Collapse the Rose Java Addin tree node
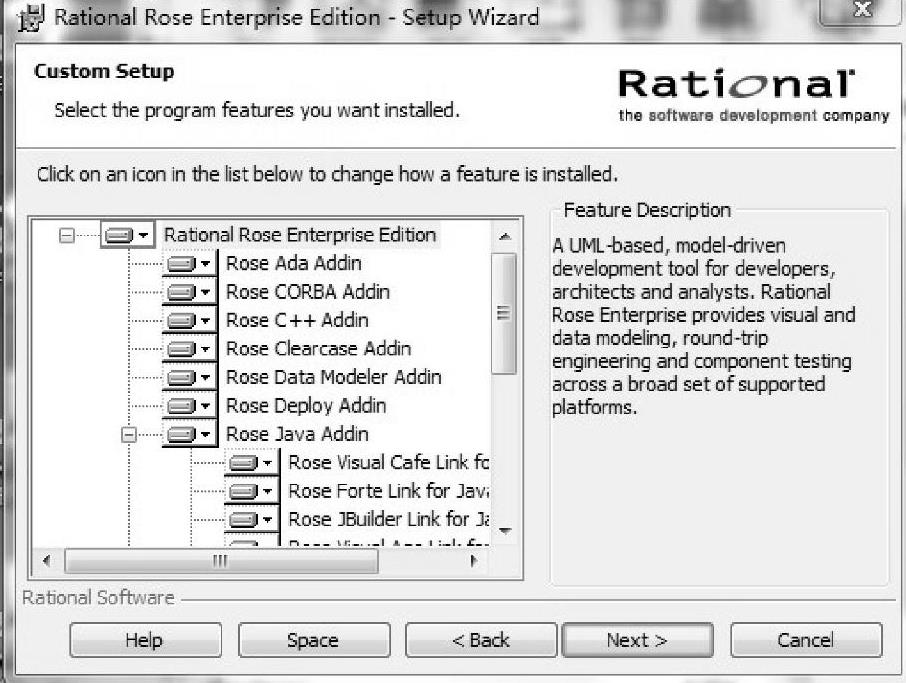The height and width of the screenshot is (683, 906). (x=129, y=435)
